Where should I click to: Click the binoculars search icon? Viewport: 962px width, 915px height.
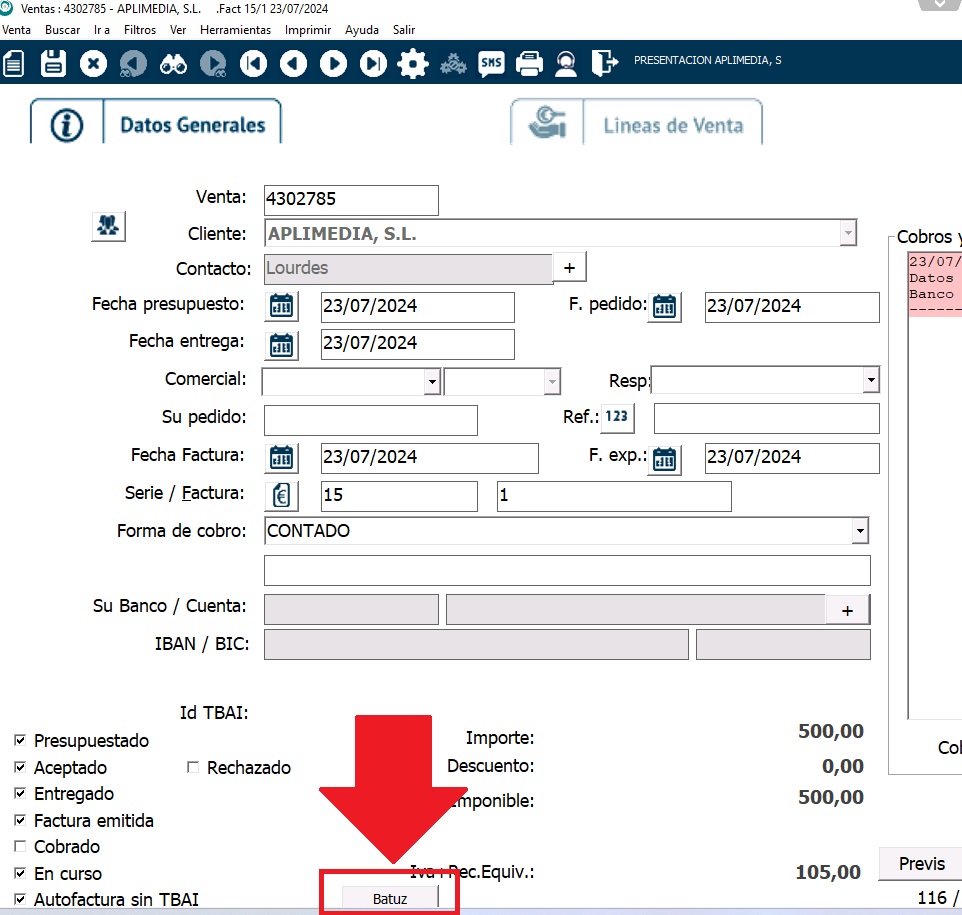pyautogui.click(x=173, y=64)
